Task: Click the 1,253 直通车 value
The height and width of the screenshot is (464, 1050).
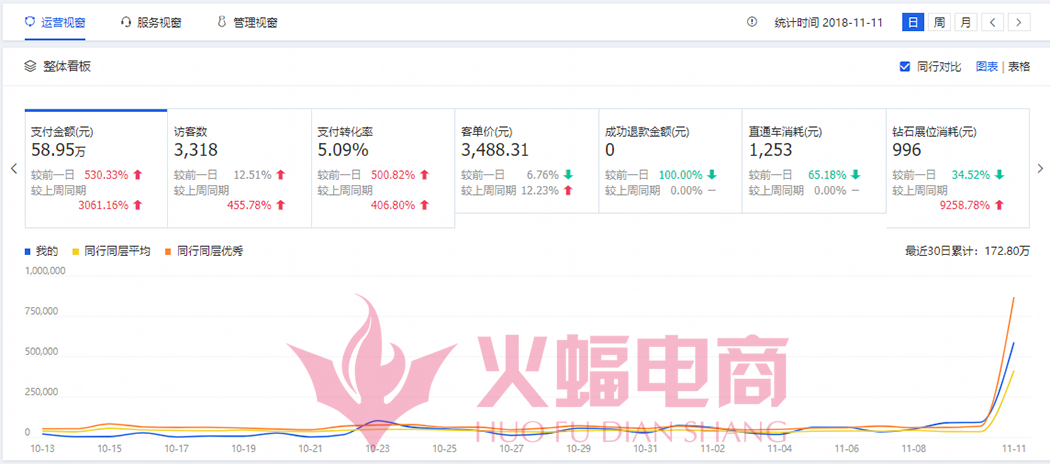Action: coord(770,150)
